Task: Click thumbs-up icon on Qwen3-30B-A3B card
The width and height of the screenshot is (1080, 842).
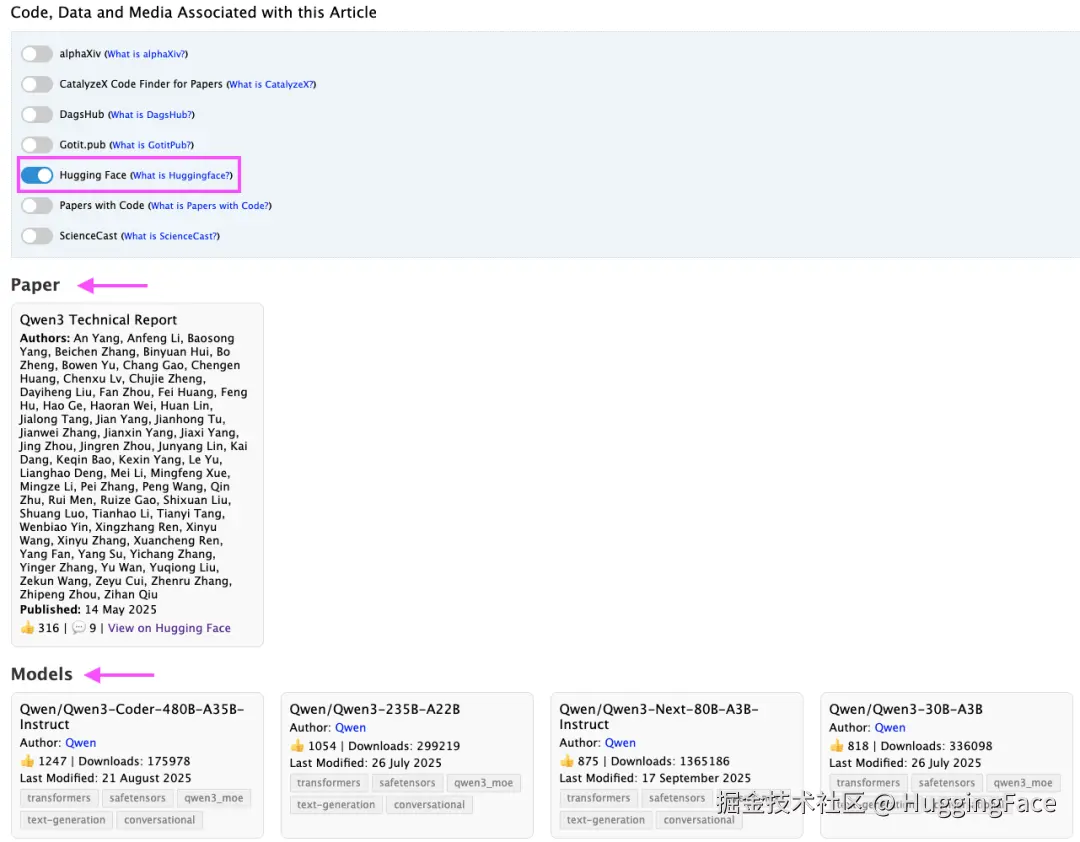Action: coord(837,746)
